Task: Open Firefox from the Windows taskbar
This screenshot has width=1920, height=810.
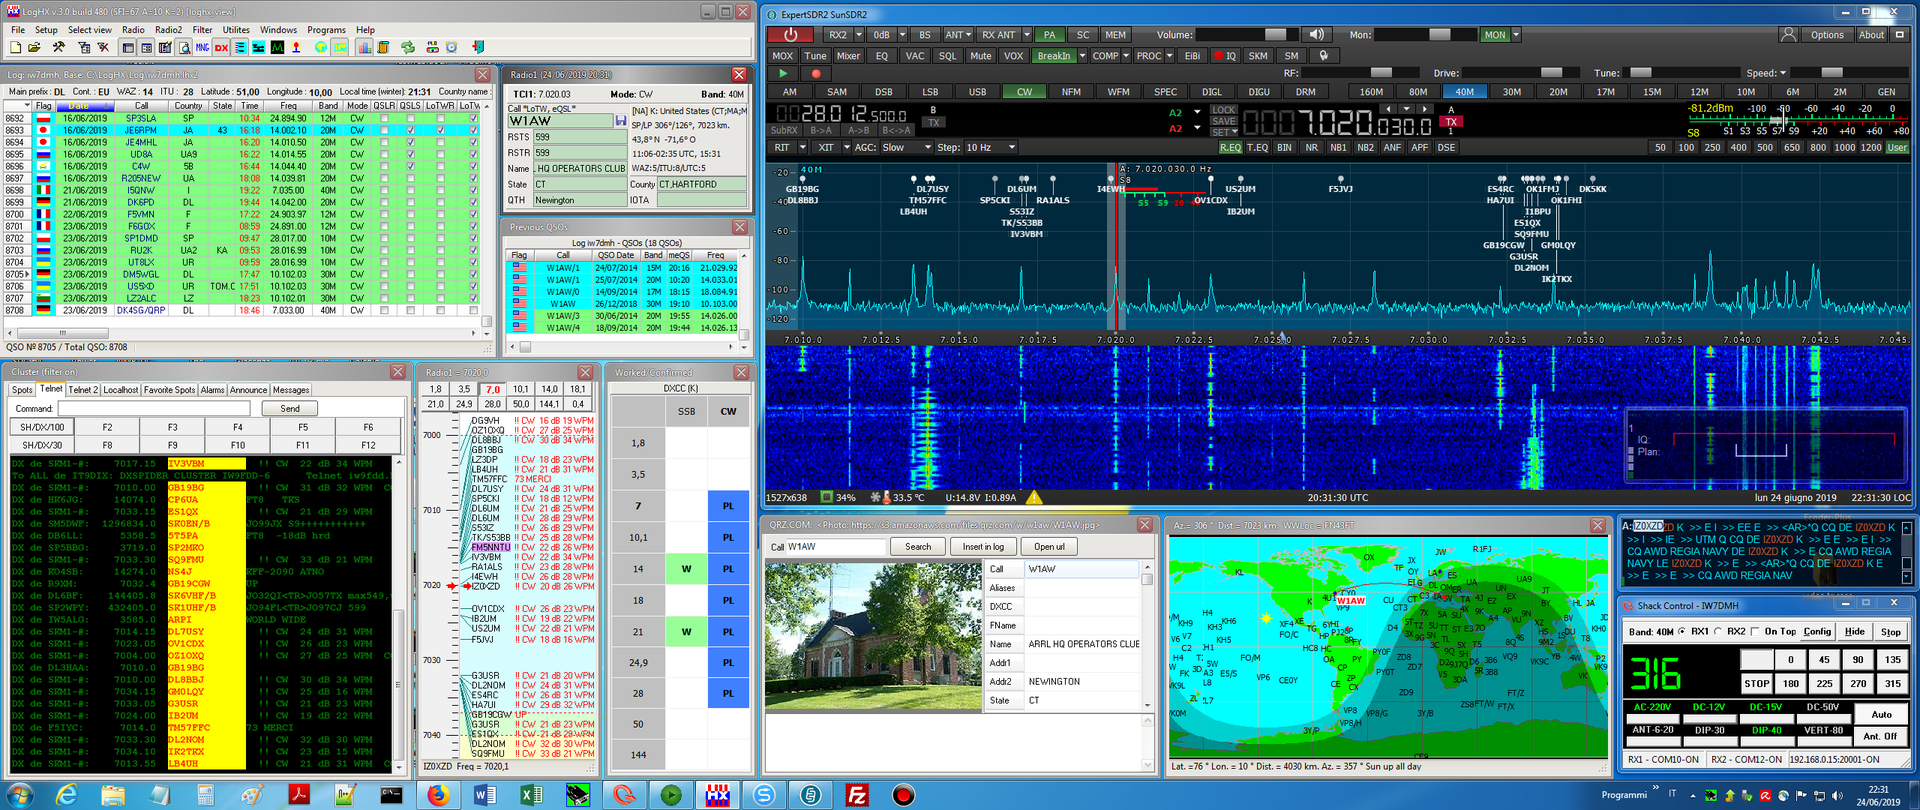Action: (438, 795)
